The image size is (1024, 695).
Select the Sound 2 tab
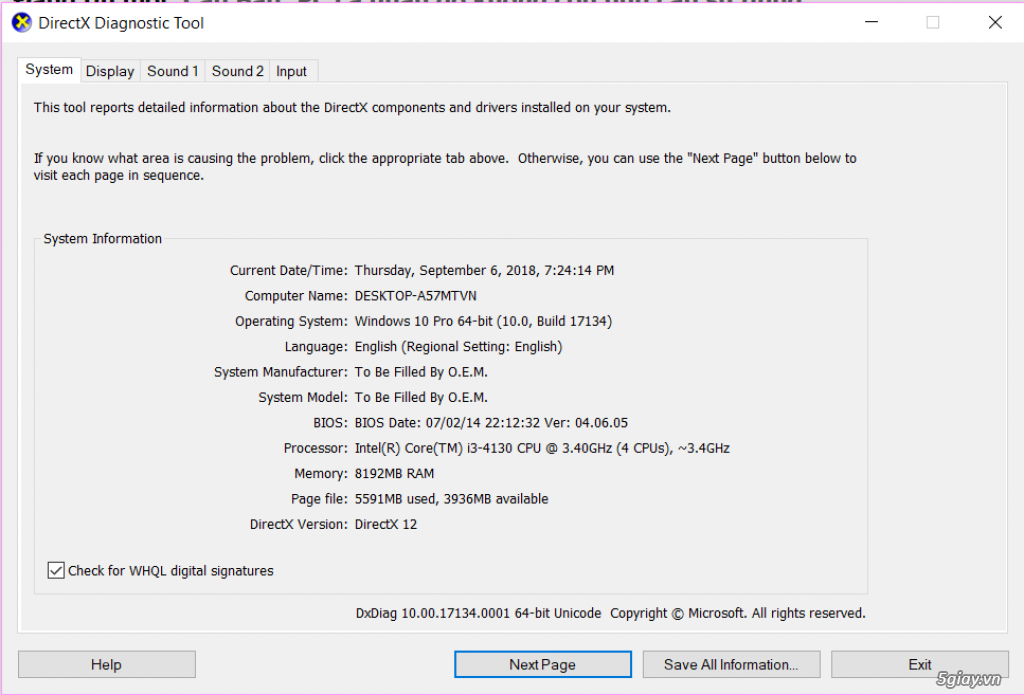(238, 71)
